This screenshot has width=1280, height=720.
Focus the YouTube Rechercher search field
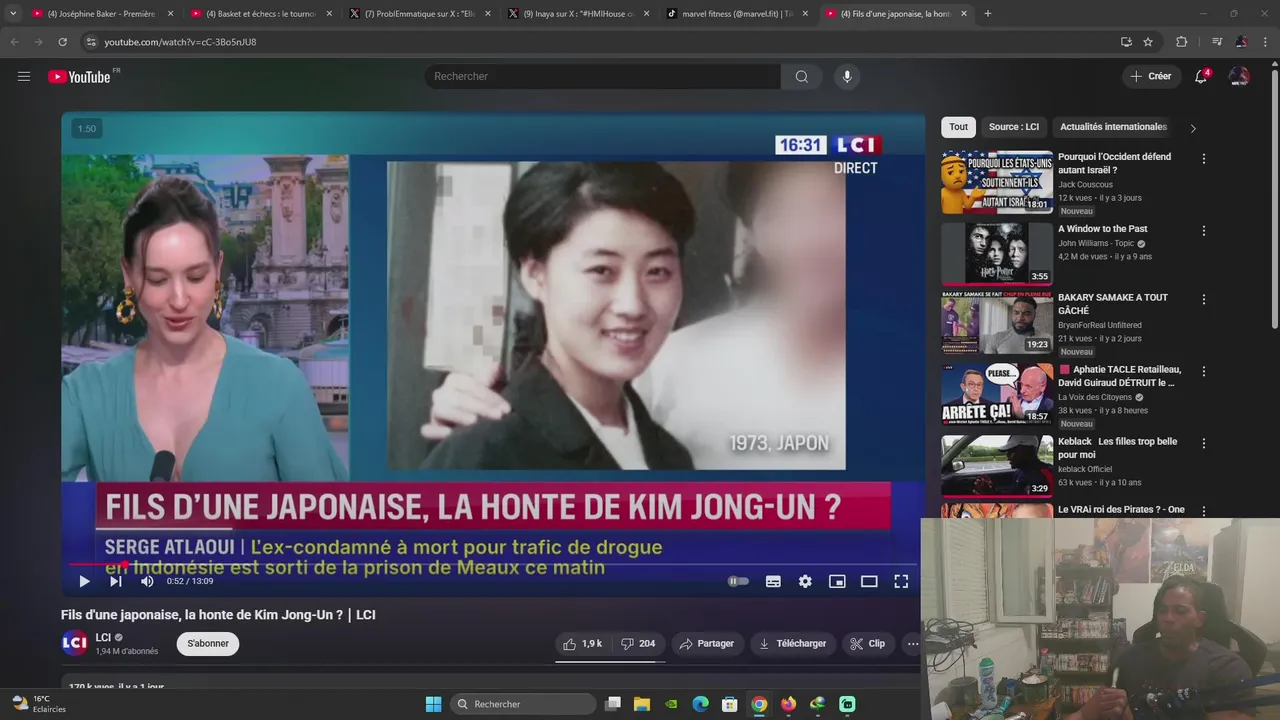[603, 77]
